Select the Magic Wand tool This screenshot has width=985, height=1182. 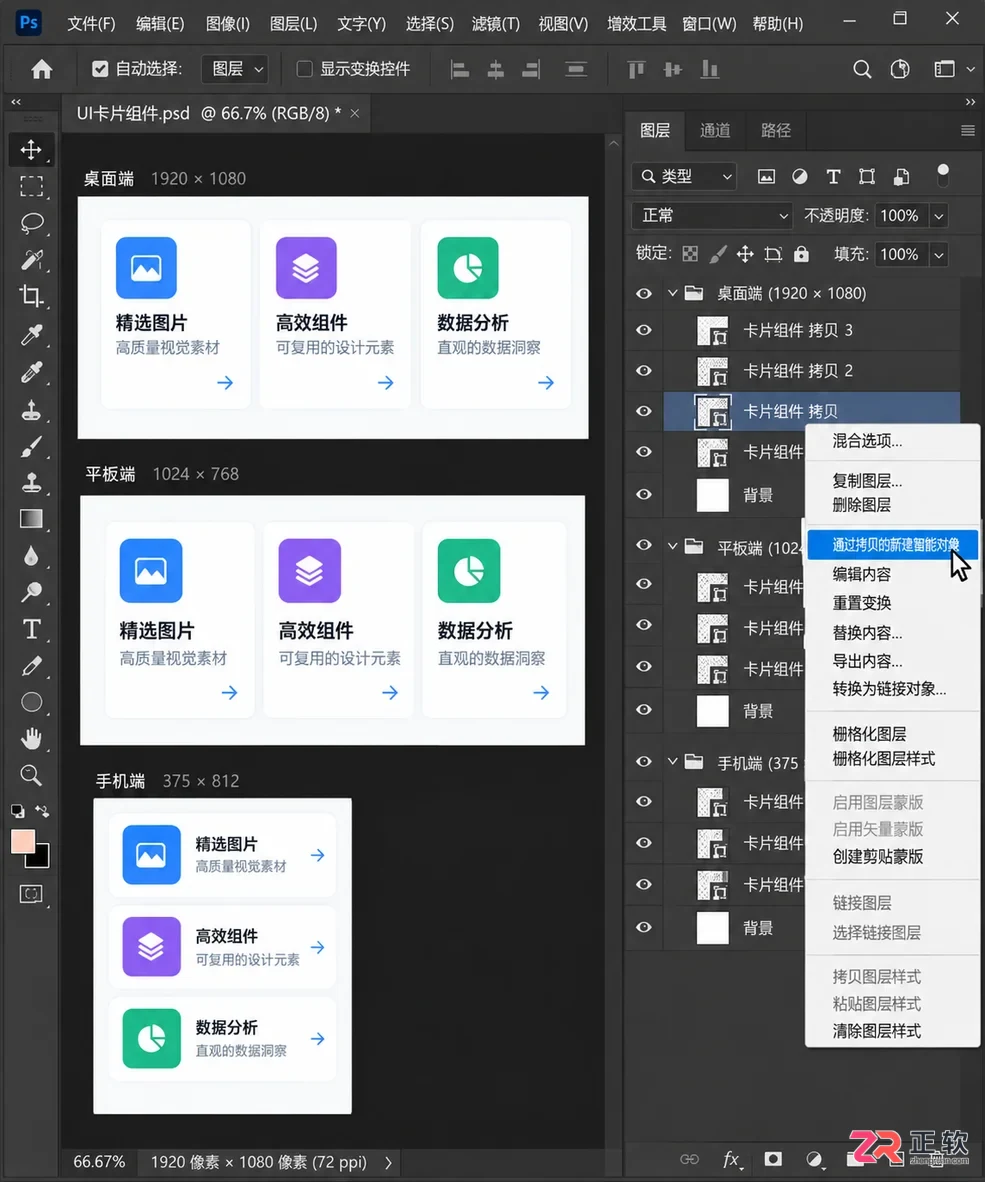(x=31, y=259)
